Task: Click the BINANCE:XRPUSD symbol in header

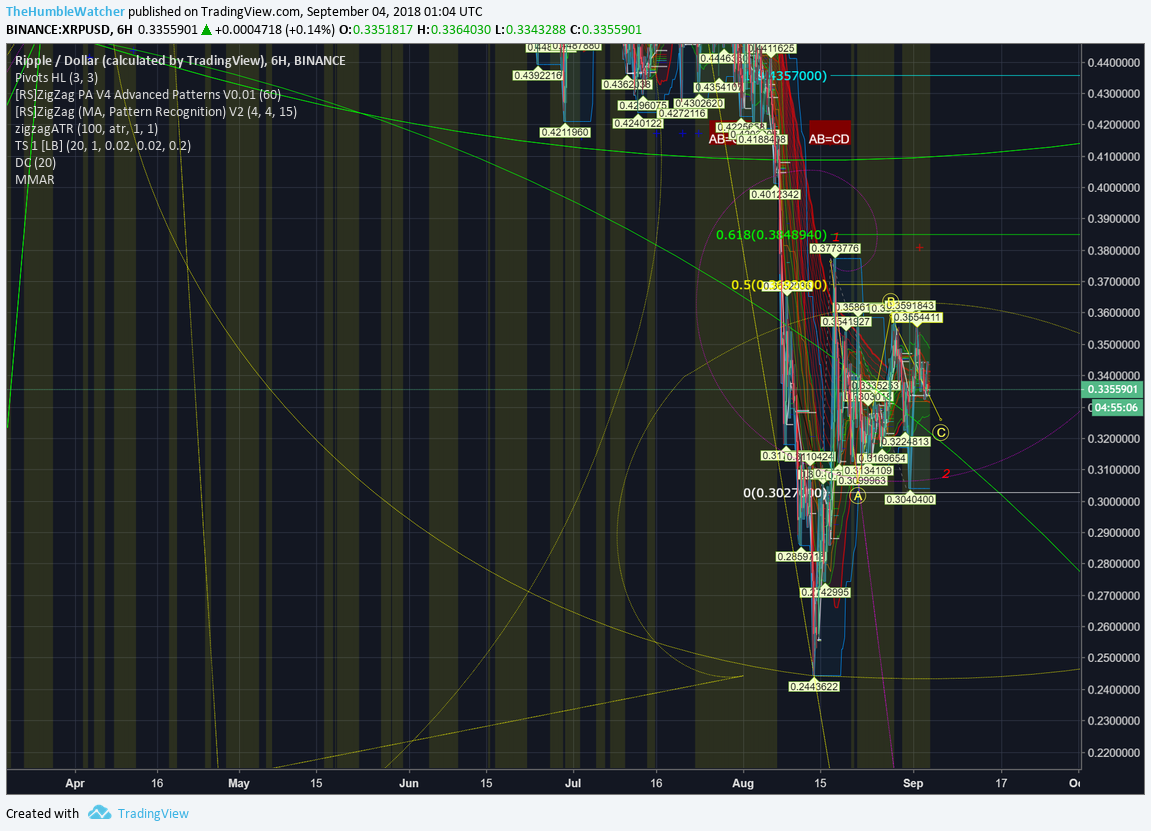Action: pos(59,29)
